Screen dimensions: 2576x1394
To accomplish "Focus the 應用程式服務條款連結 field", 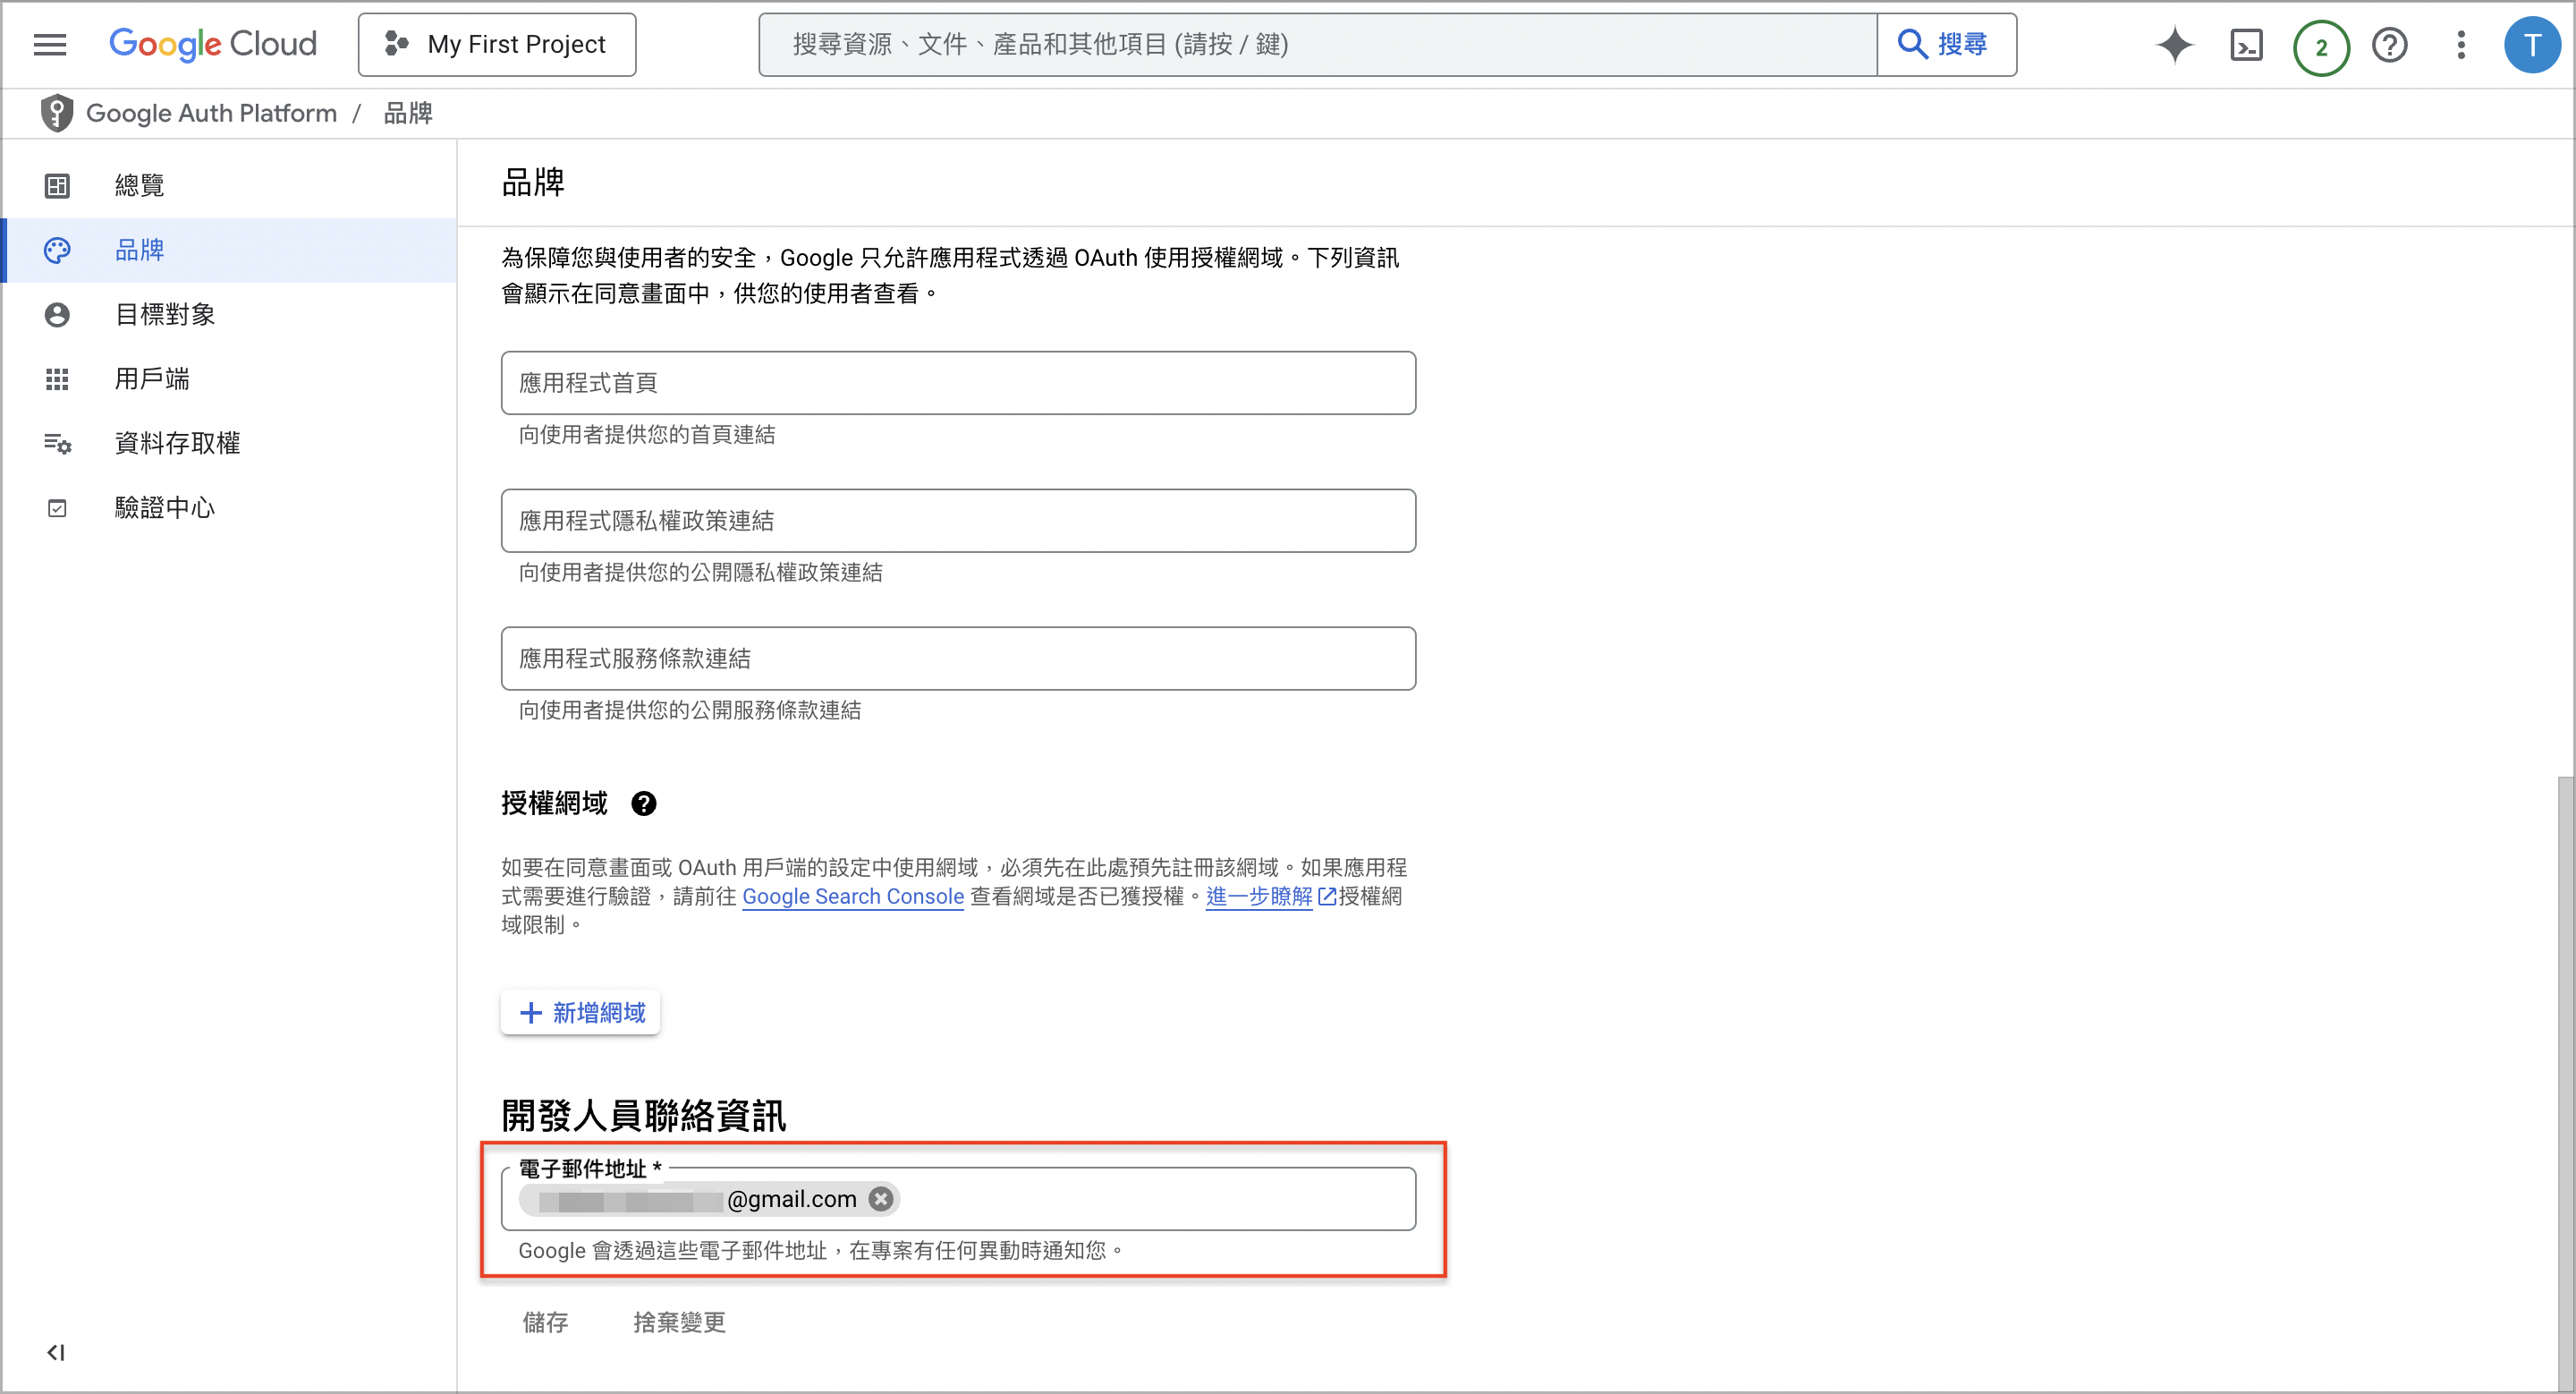I will click(958, 659).
